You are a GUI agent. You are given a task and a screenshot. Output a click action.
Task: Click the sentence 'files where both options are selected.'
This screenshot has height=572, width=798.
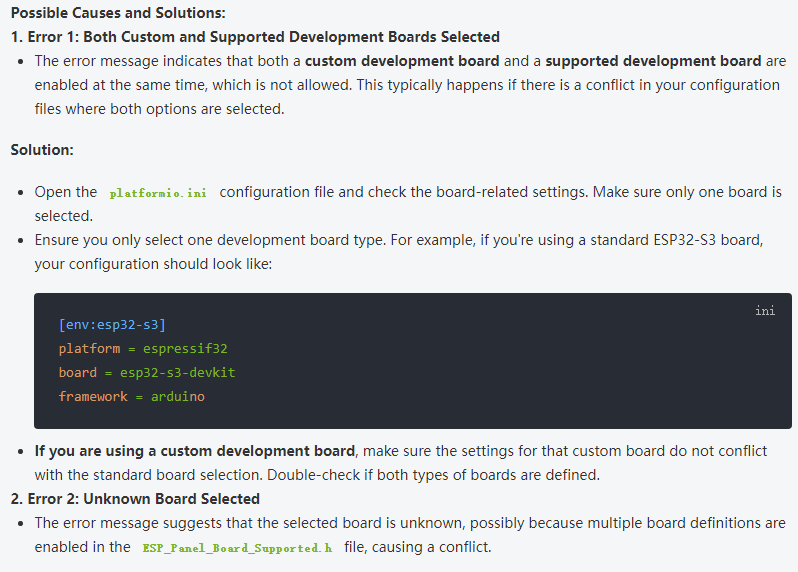[159, 109]
